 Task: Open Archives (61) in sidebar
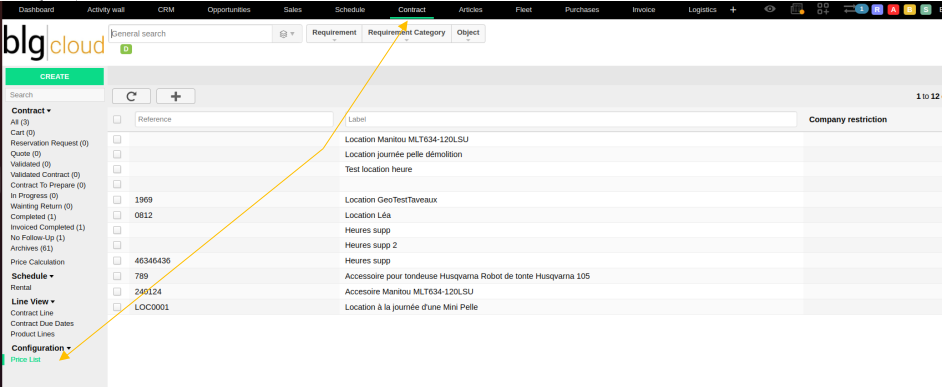(x=32, y=248)
